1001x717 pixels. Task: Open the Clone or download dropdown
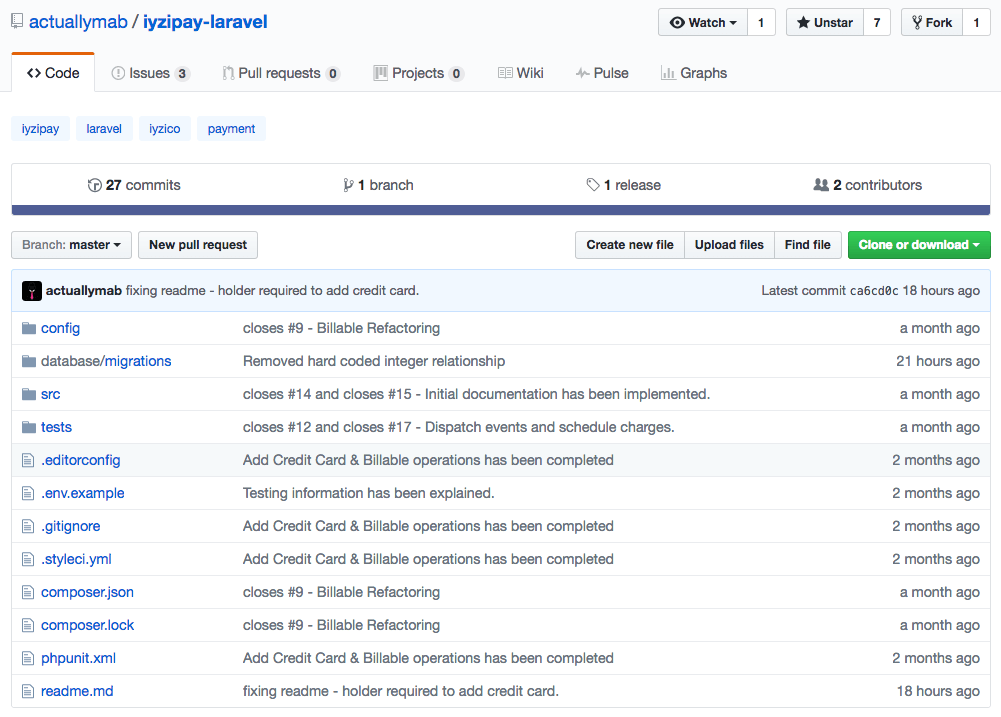[918, 245]
